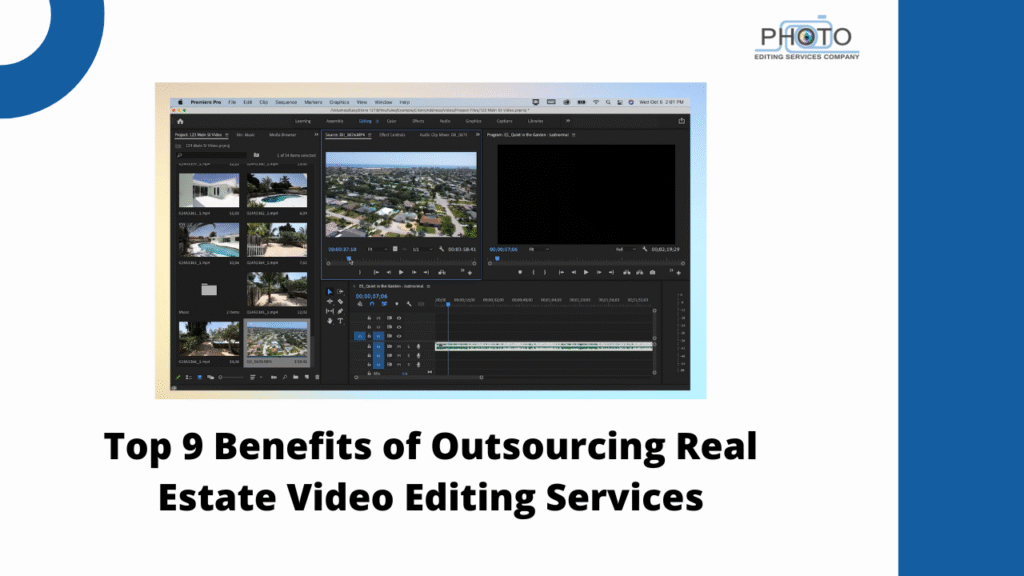Image resolution: width=1024 pixels, height=576 pixels.
Task: Toggle Snap magnet in timeline
Action: [372, 304]
